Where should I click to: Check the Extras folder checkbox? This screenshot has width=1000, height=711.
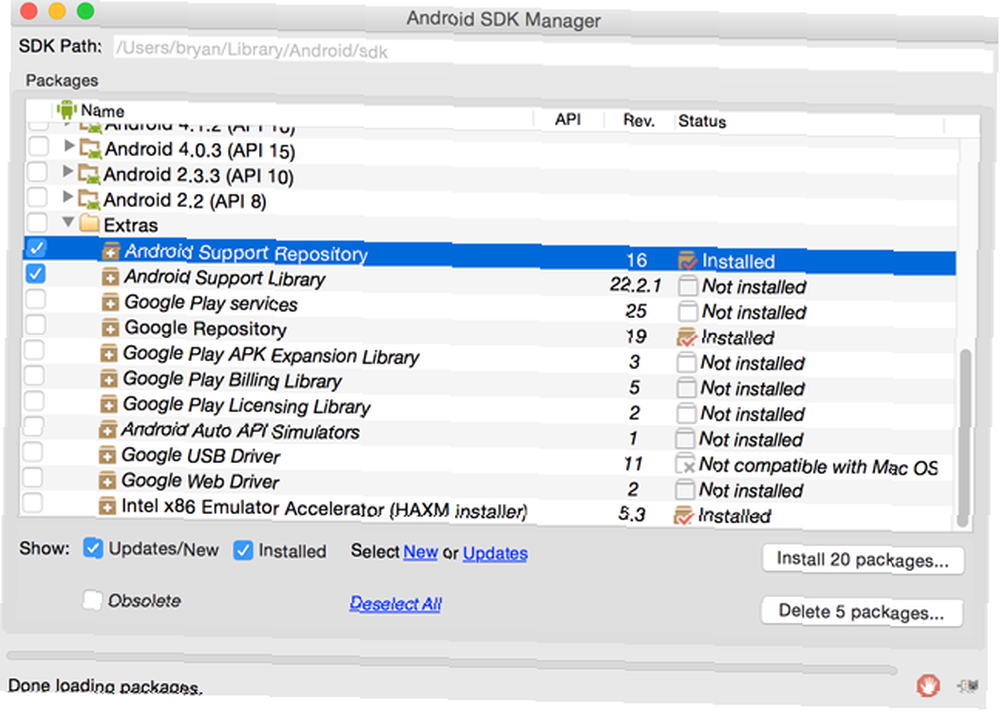(37, 223)
